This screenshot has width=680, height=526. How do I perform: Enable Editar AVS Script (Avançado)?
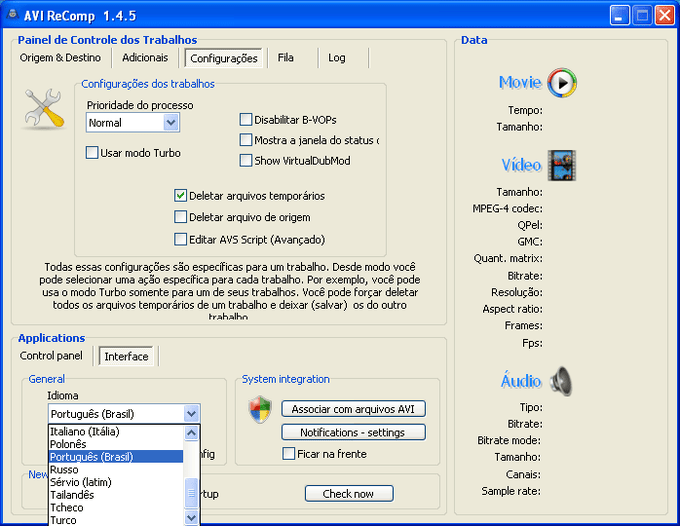tap(180, 239)
